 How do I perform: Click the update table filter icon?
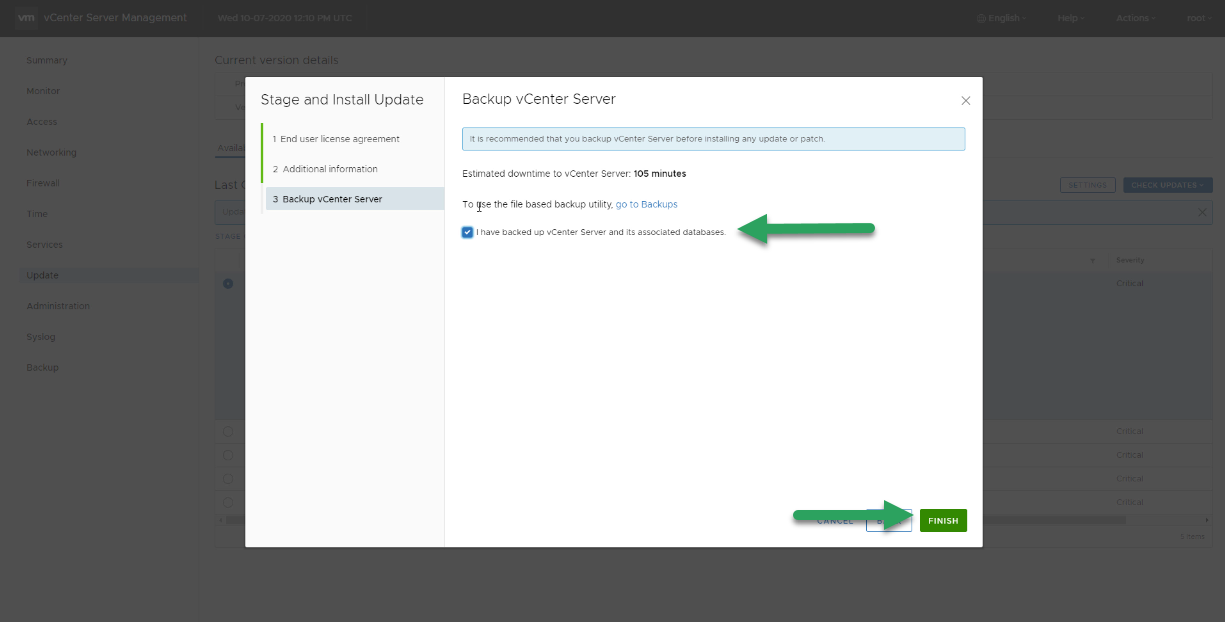click(1092, 261)
